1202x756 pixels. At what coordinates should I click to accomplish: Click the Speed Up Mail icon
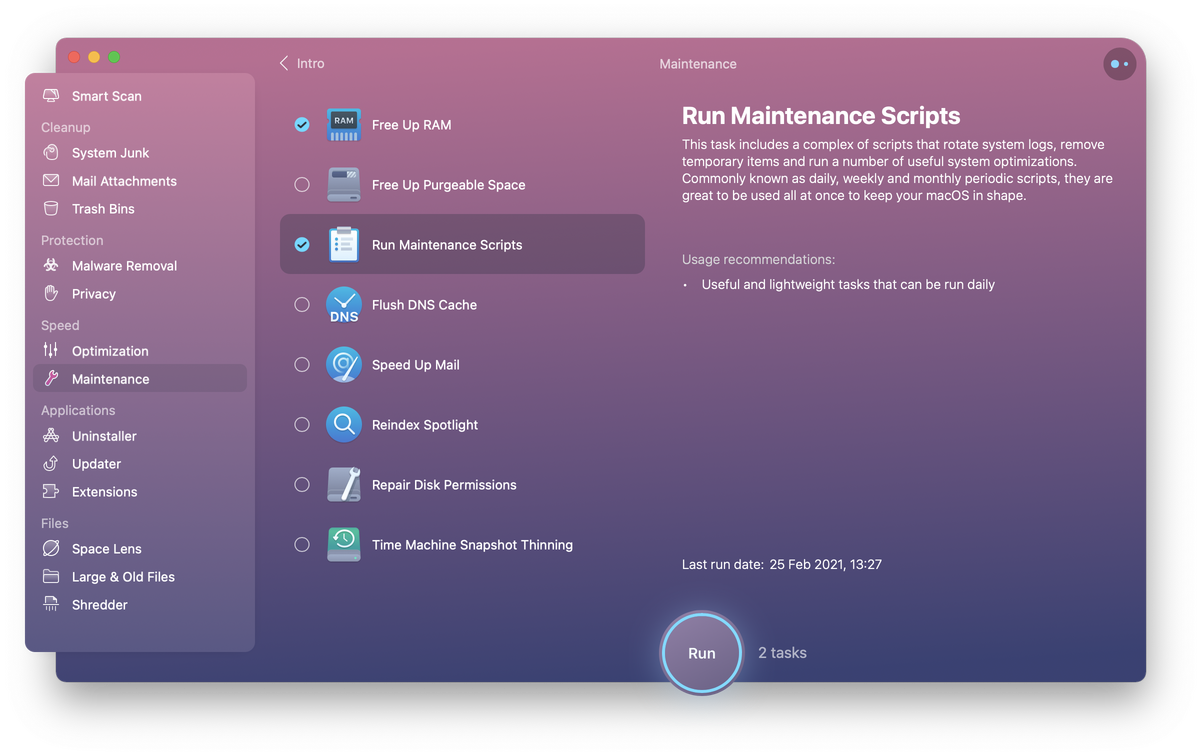coord(344,365)
